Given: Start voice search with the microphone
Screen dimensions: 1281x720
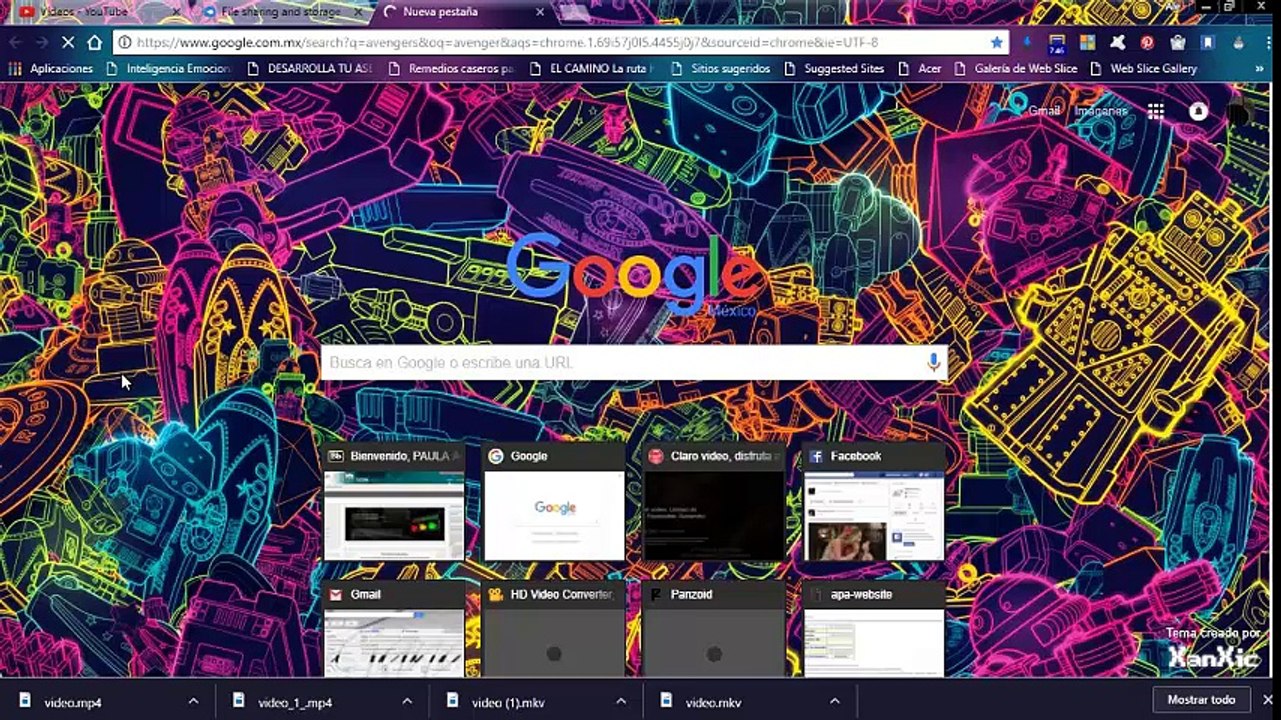Looking at the screenshot, I should pyautogui.click(x=934, y=362).
